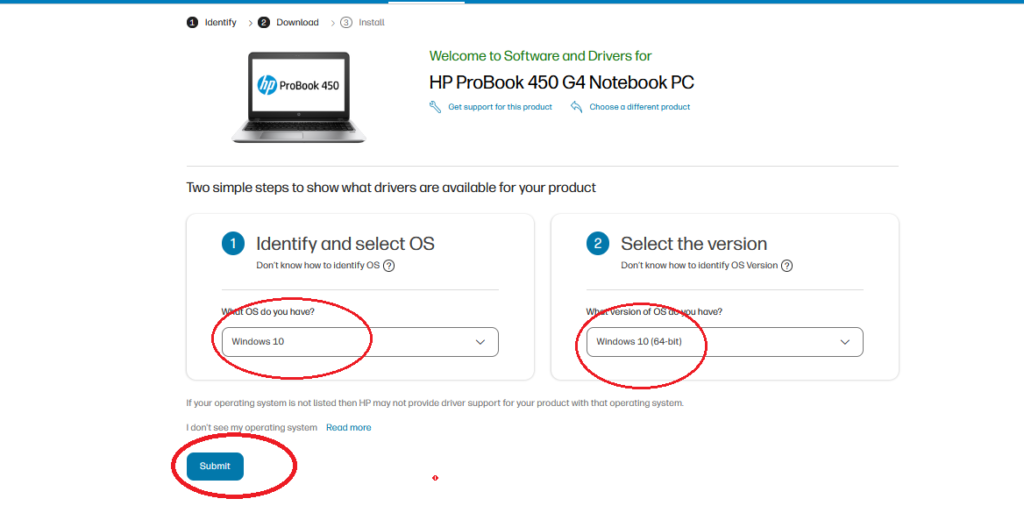Viewport: 1024px width, 513px height.
Task: Click the help icon beside 'identify OS Version'
Action: pyautogui.click(x=787, y=266)
